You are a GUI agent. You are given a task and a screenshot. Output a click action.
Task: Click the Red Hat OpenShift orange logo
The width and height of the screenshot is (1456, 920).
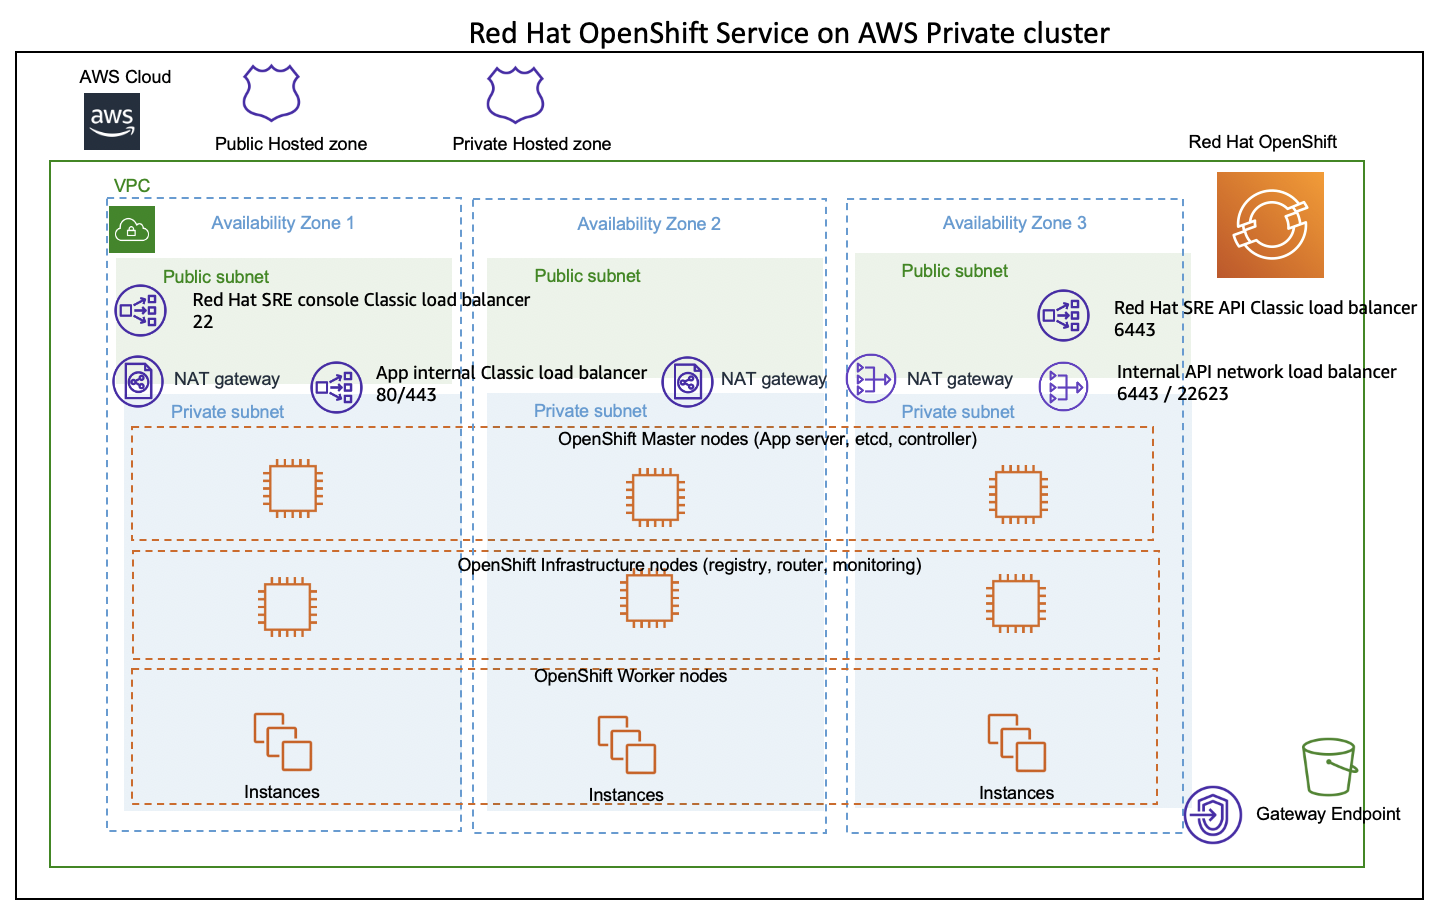pos(1270,225)
